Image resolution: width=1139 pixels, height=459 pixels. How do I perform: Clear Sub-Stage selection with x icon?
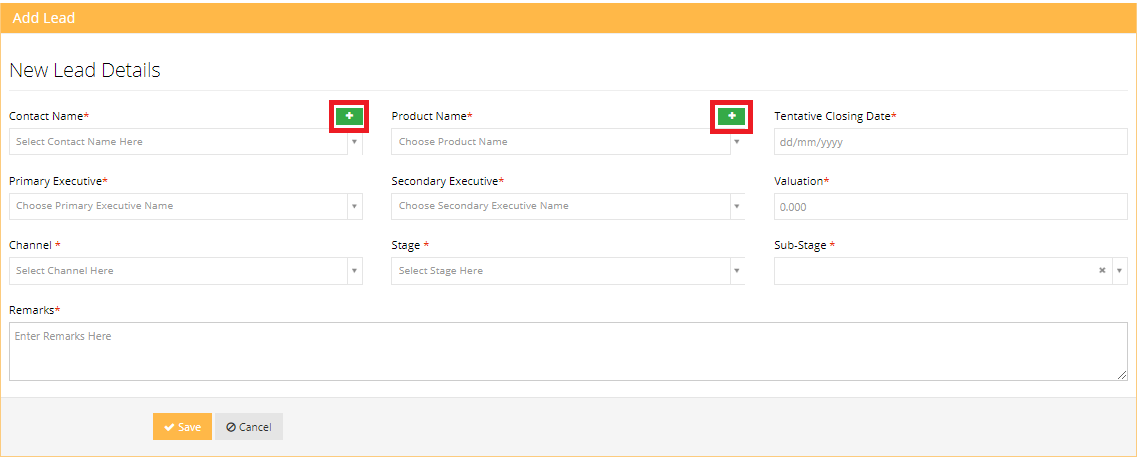tap(1102, 270)
